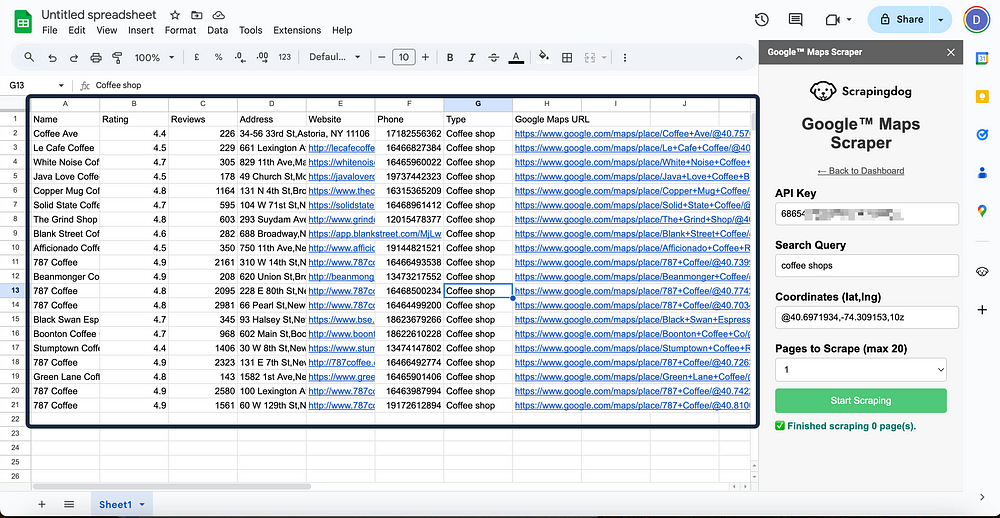Open the 123 number format menu
This screenshot has height=518, width=1000.
[284, 57]
